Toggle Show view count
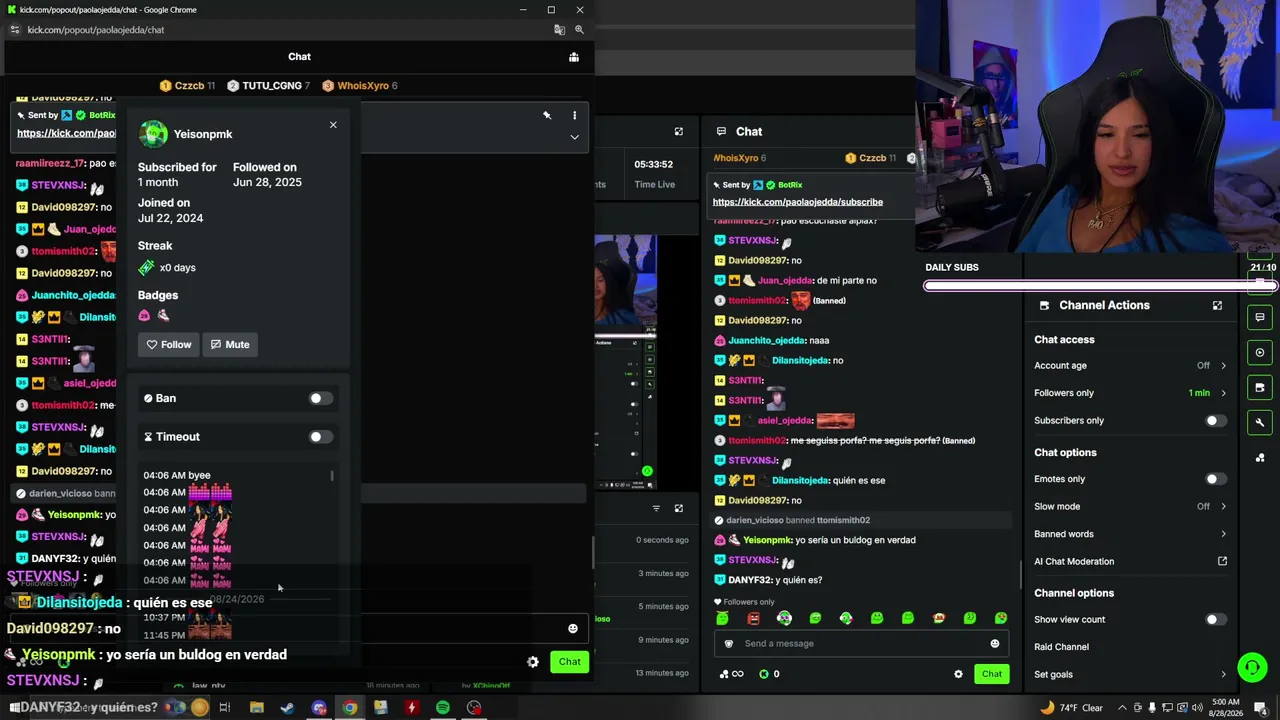Screen dimensions: 1280x720 coord(1215,620)
